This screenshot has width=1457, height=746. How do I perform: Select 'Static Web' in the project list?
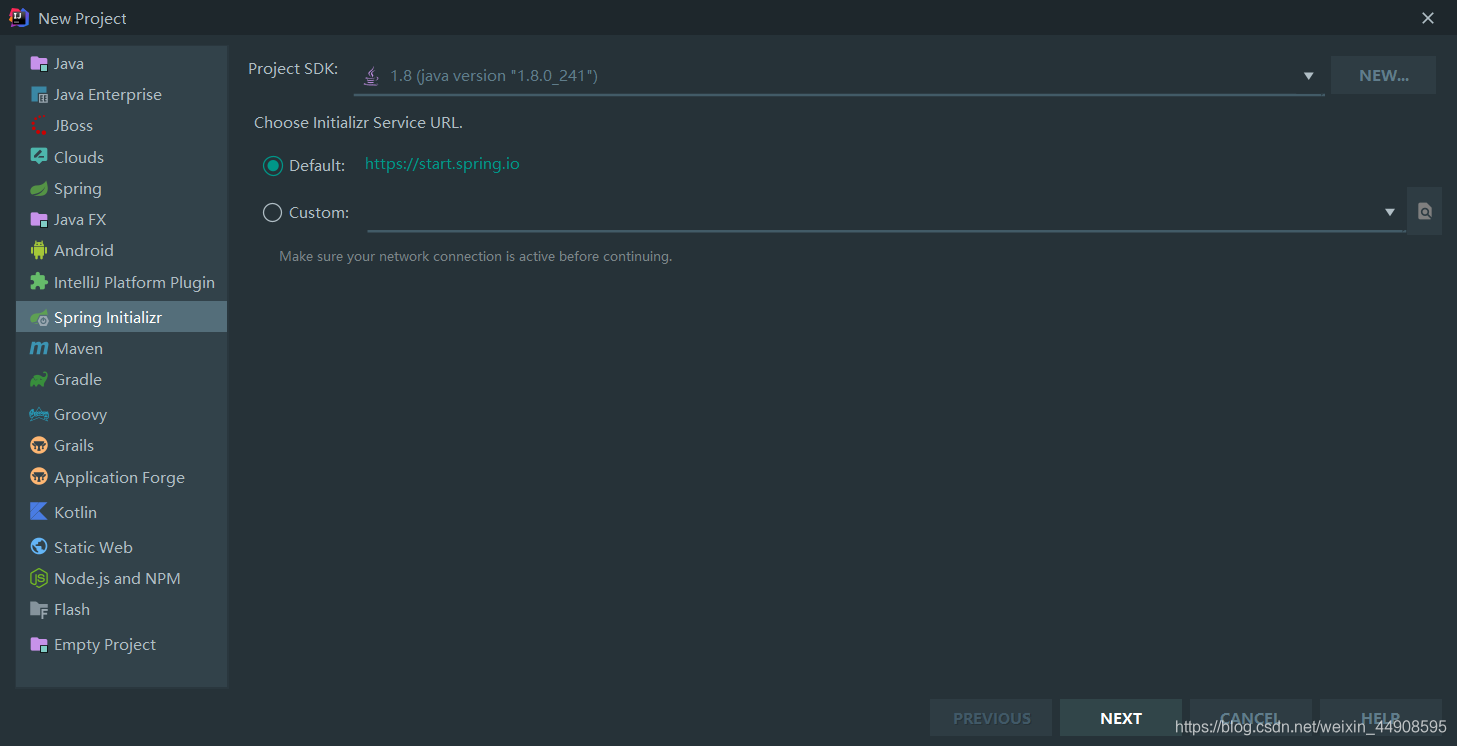coord(121,547)
